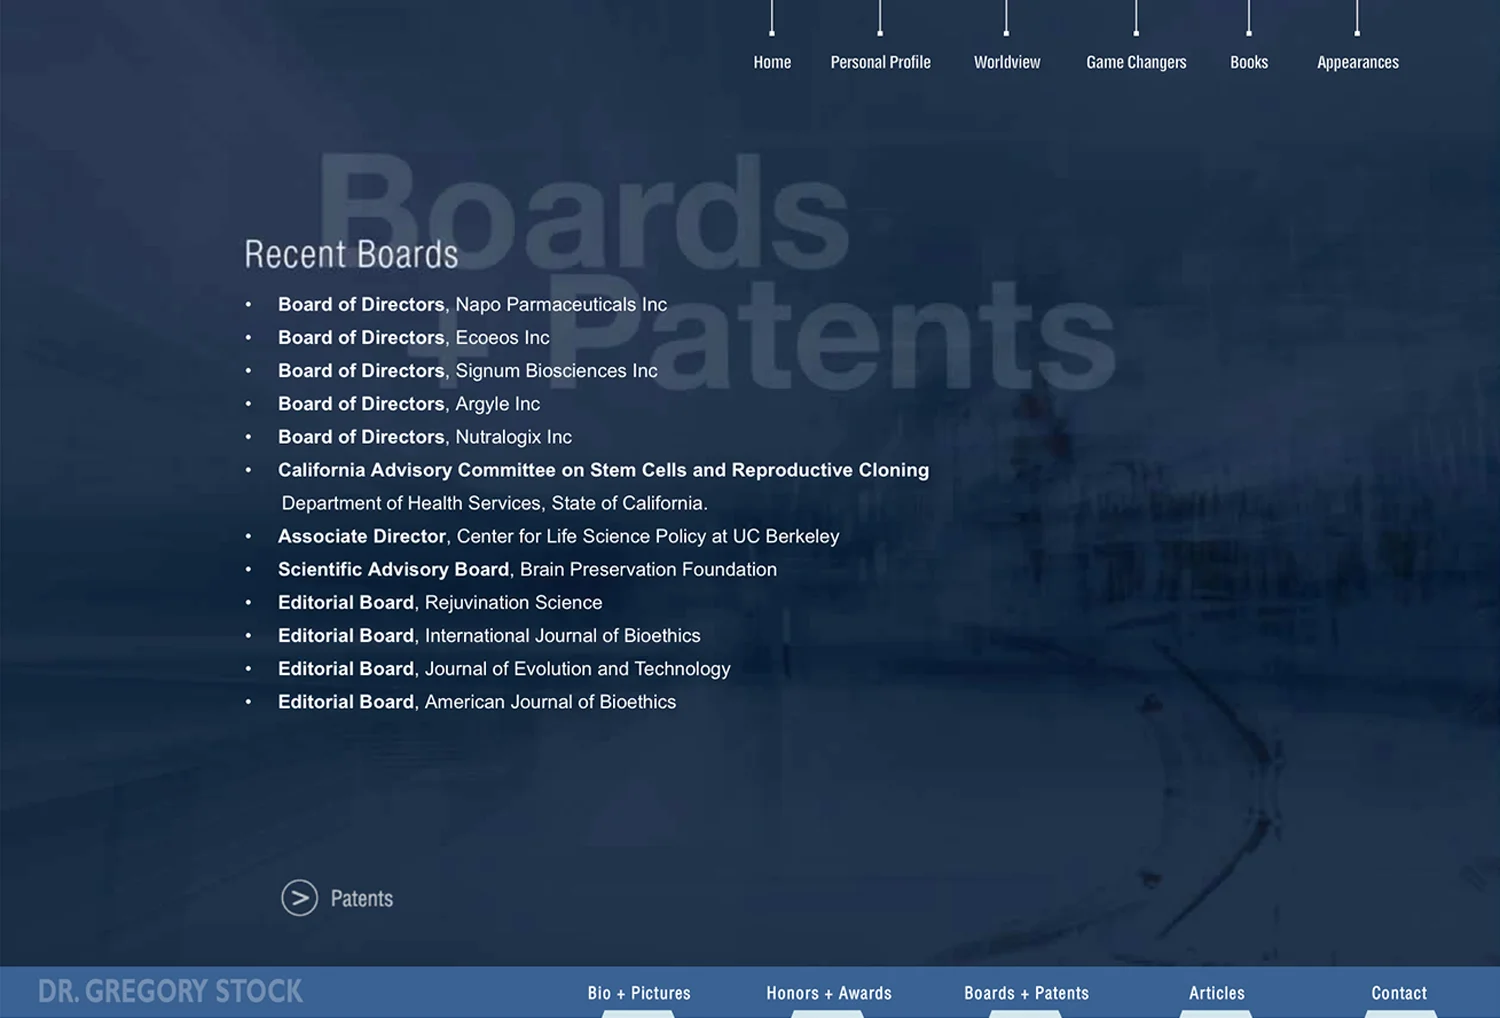Open the Appearances page
The height and width of the screenshot is (1018, 1500).
[x=1358, y=62]
